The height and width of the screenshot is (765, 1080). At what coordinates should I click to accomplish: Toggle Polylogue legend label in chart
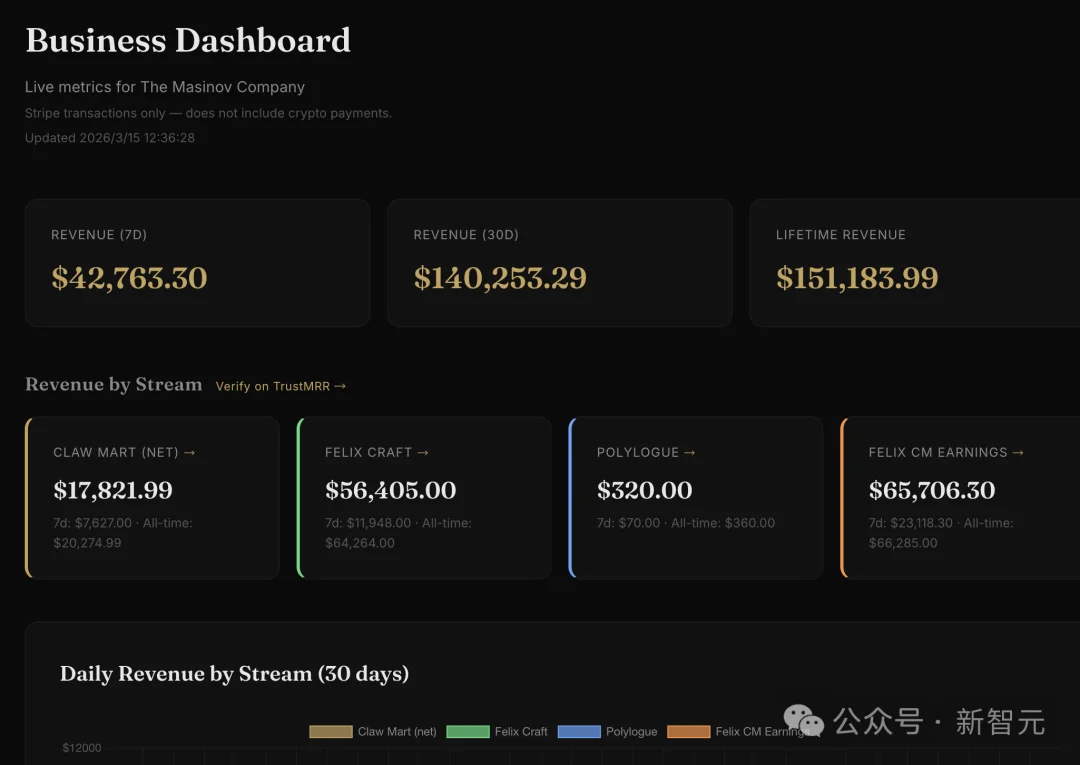[x=631, y=732]
